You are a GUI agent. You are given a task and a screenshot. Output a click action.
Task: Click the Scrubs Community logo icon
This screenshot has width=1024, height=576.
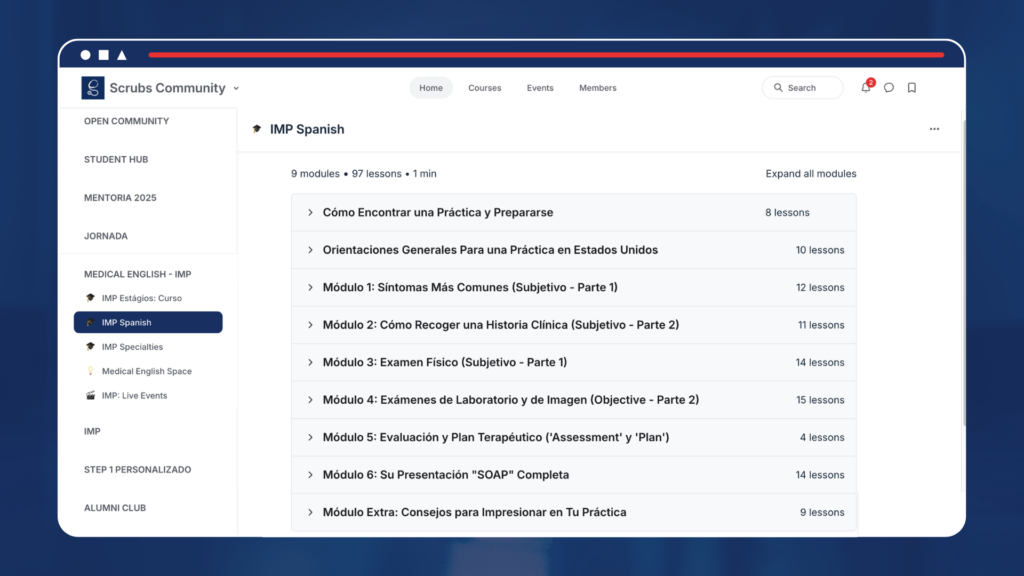click(93, 88)
